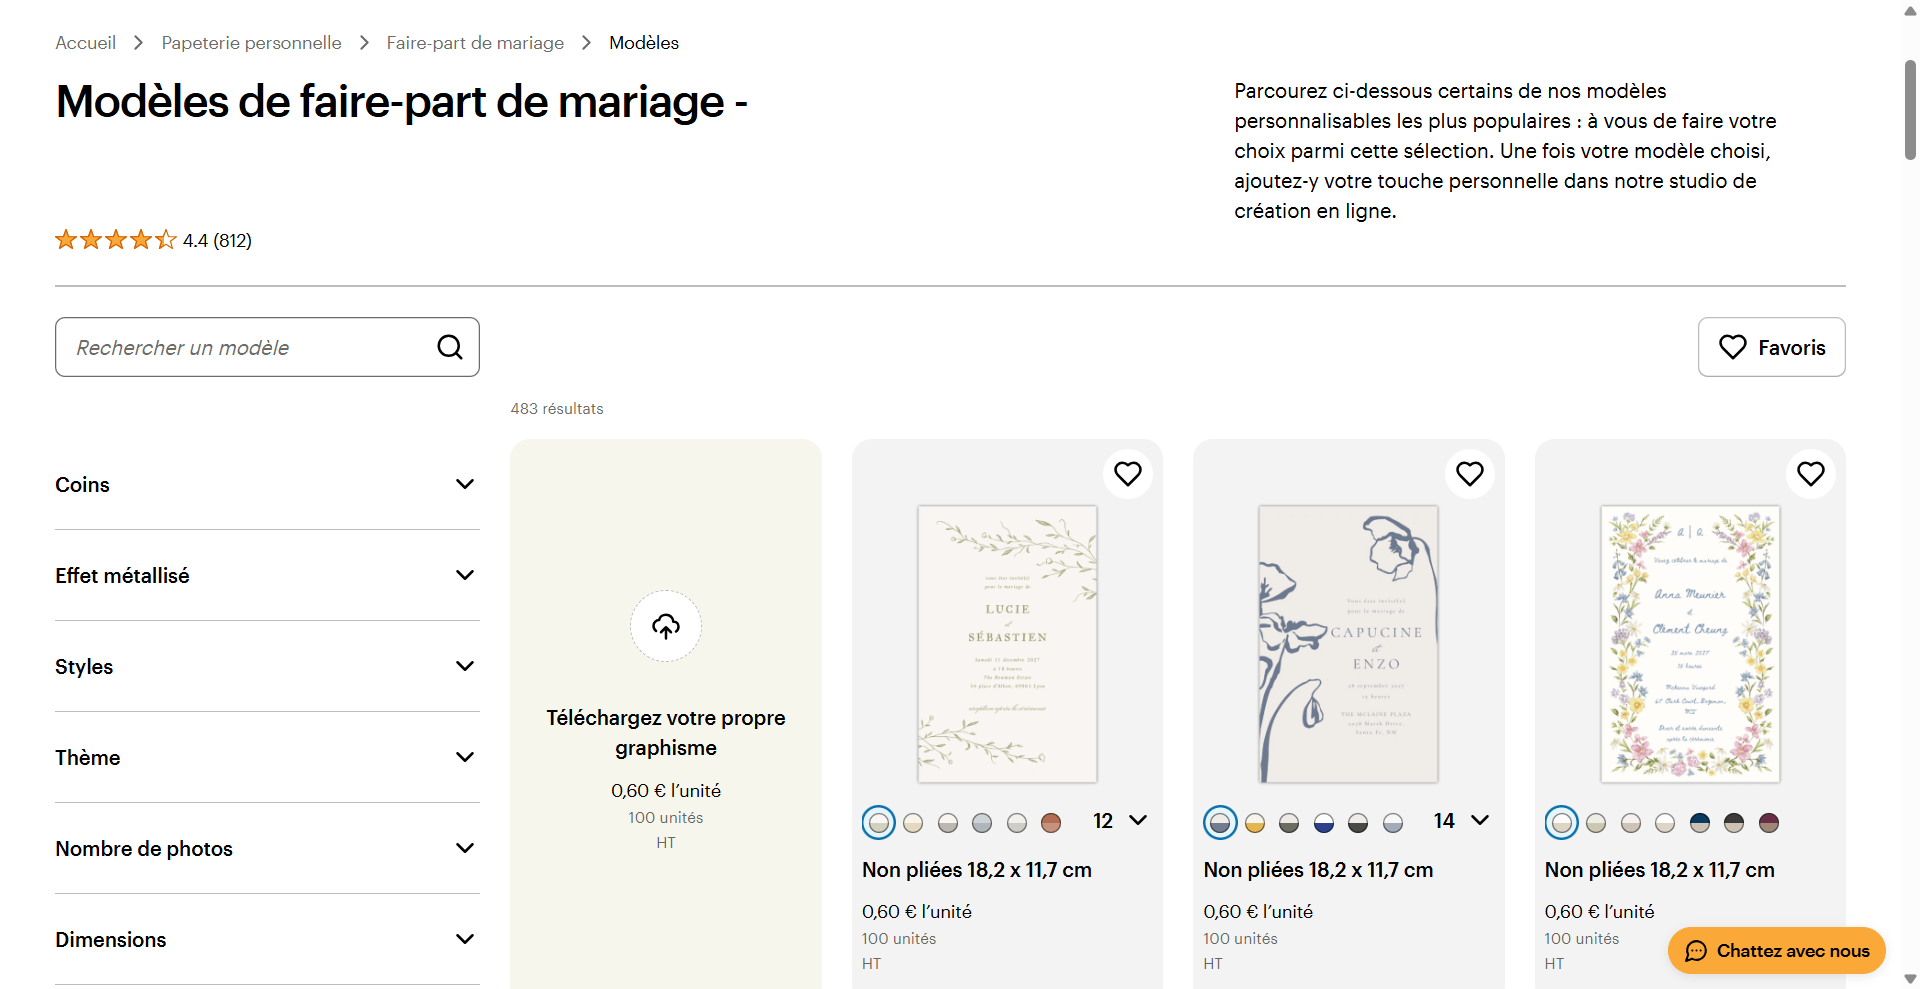The width and height of the screenshot is (1920, 989).
Task: Choose white fourth swatch on floral design
Action: 1665,823
